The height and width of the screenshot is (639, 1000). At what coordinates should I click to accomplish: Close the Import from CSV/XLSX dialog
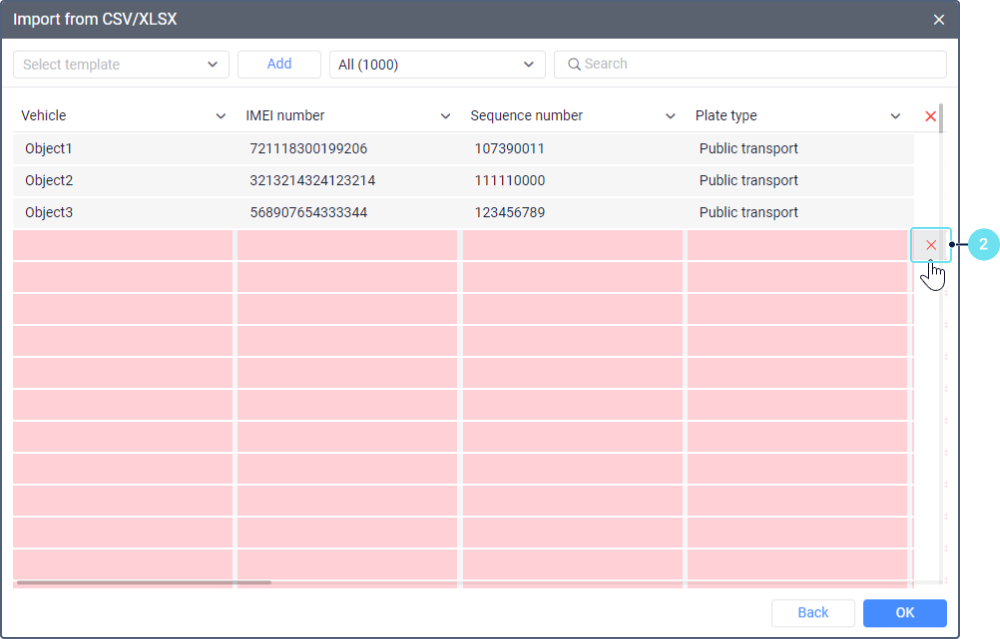pos(938,20)
